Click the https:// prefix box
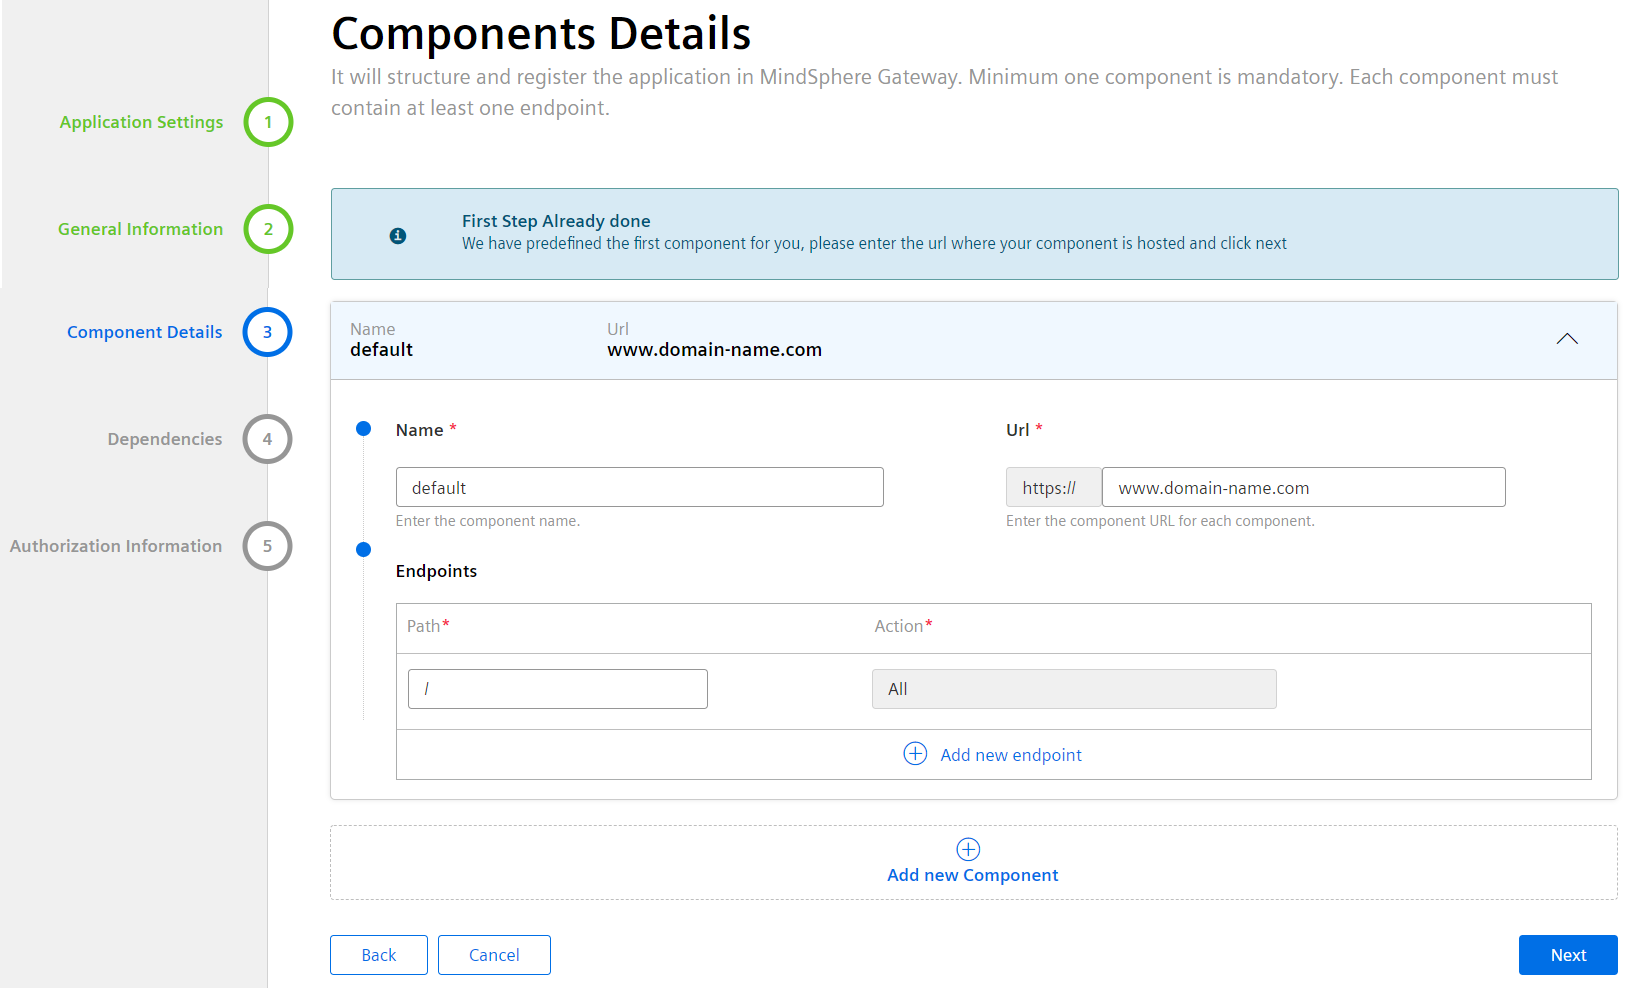Image resolution: width=1632 pixels, height=988 pixels. tap(1054, 487)
